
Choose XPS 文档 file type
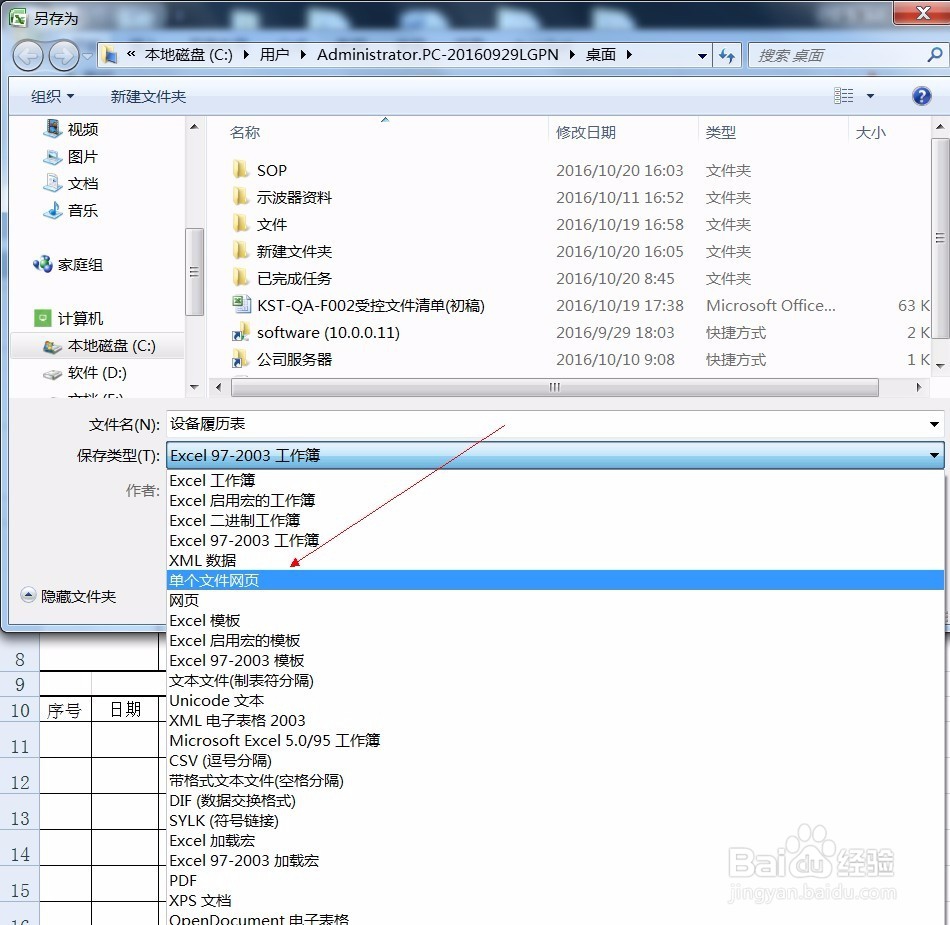coord(555,900)
